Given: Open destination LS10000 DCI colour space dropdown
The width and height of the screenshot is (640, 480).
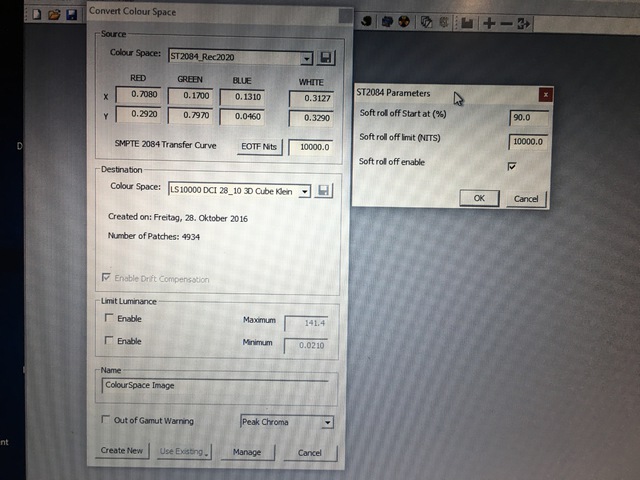Looking at the screenshot, I should [x=304, y=191].
